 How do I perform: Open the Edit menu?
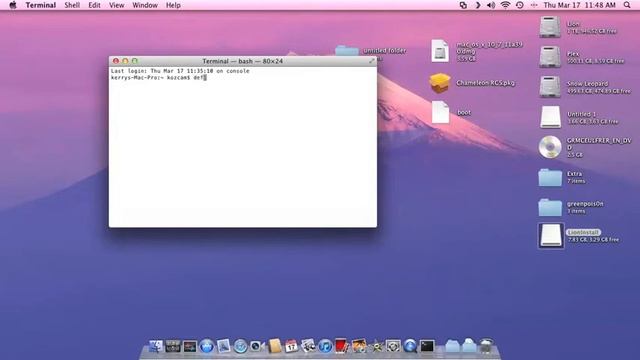pos(94,5)
